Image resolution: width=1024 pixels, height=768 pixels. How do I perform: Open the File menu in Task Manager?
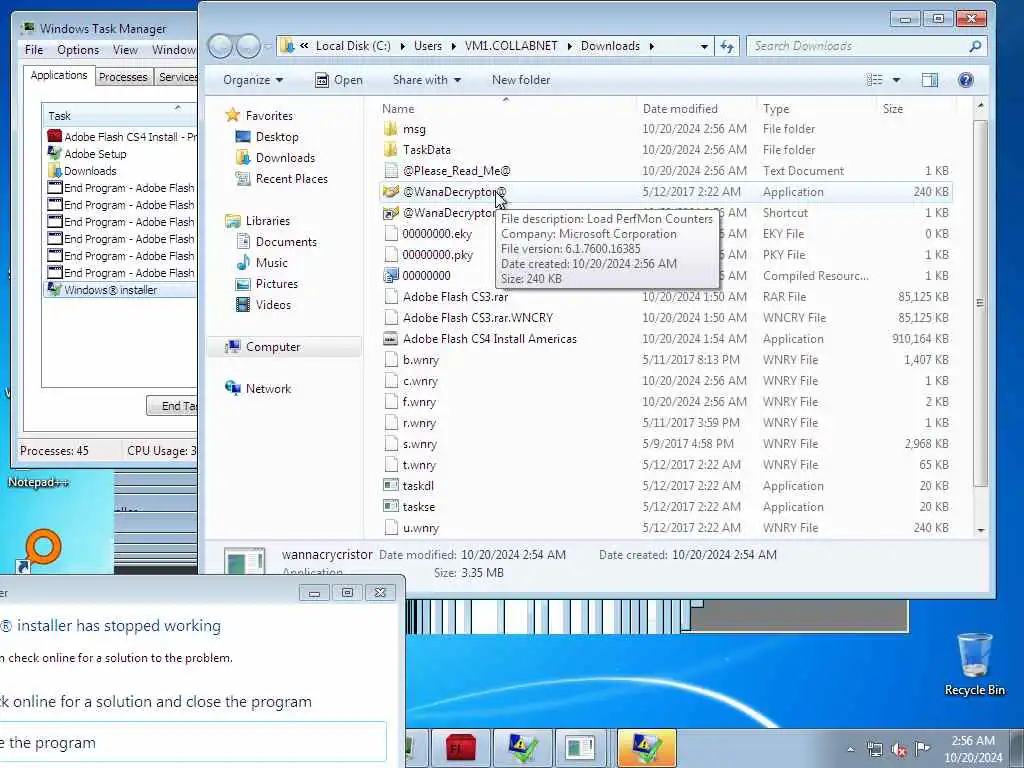click(34, 50)
